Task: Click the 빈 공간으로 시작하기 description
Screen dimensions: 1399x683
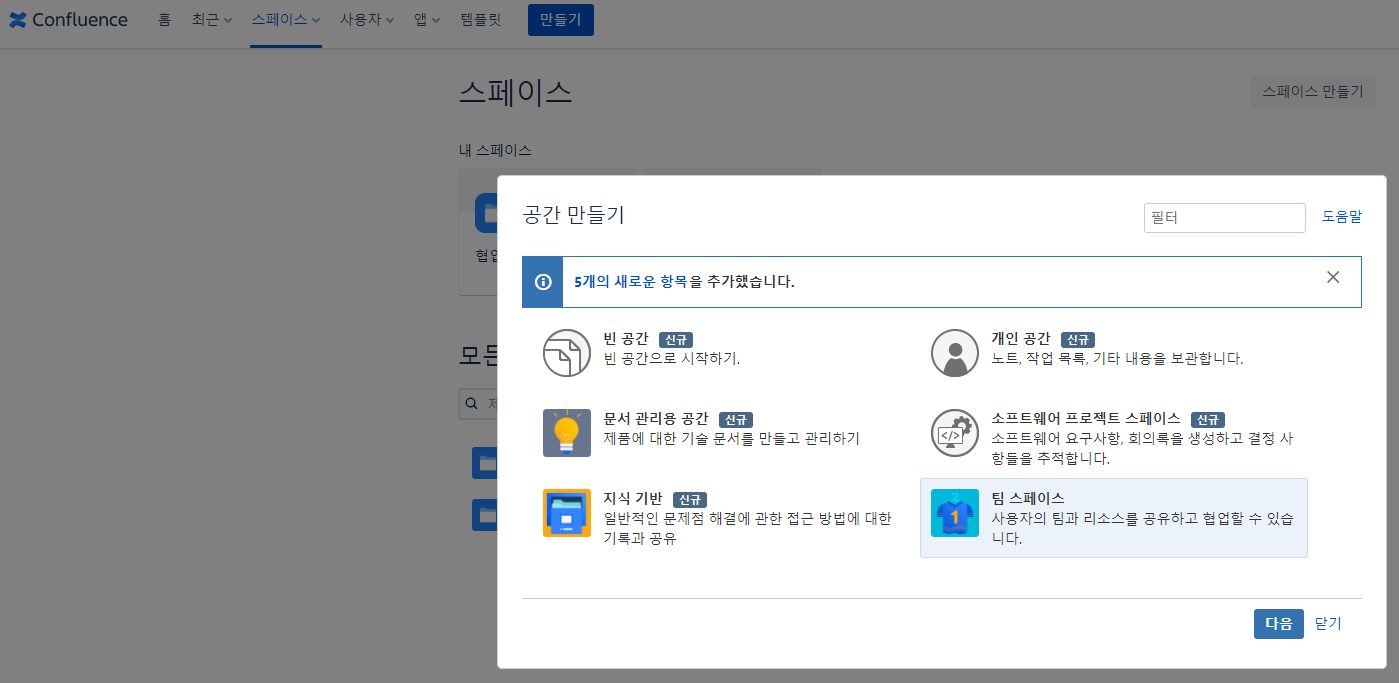Action: point(672,358)
